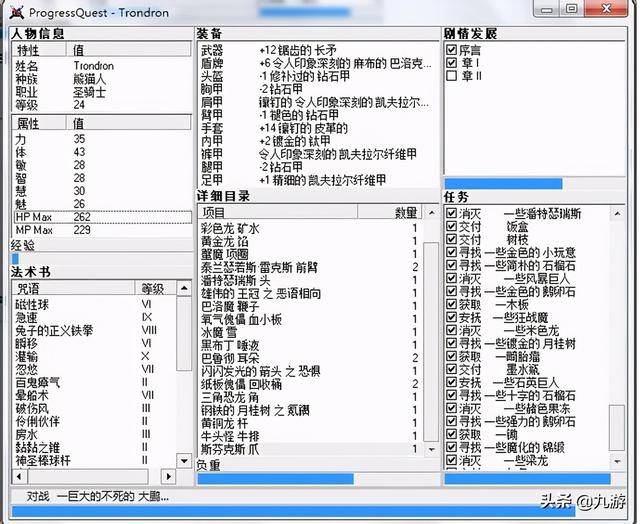Select the 武器 +12 锯齿的 长矛 row
Image resolution: width=640 pixels, height=524 pixels.
coord(318,51)
